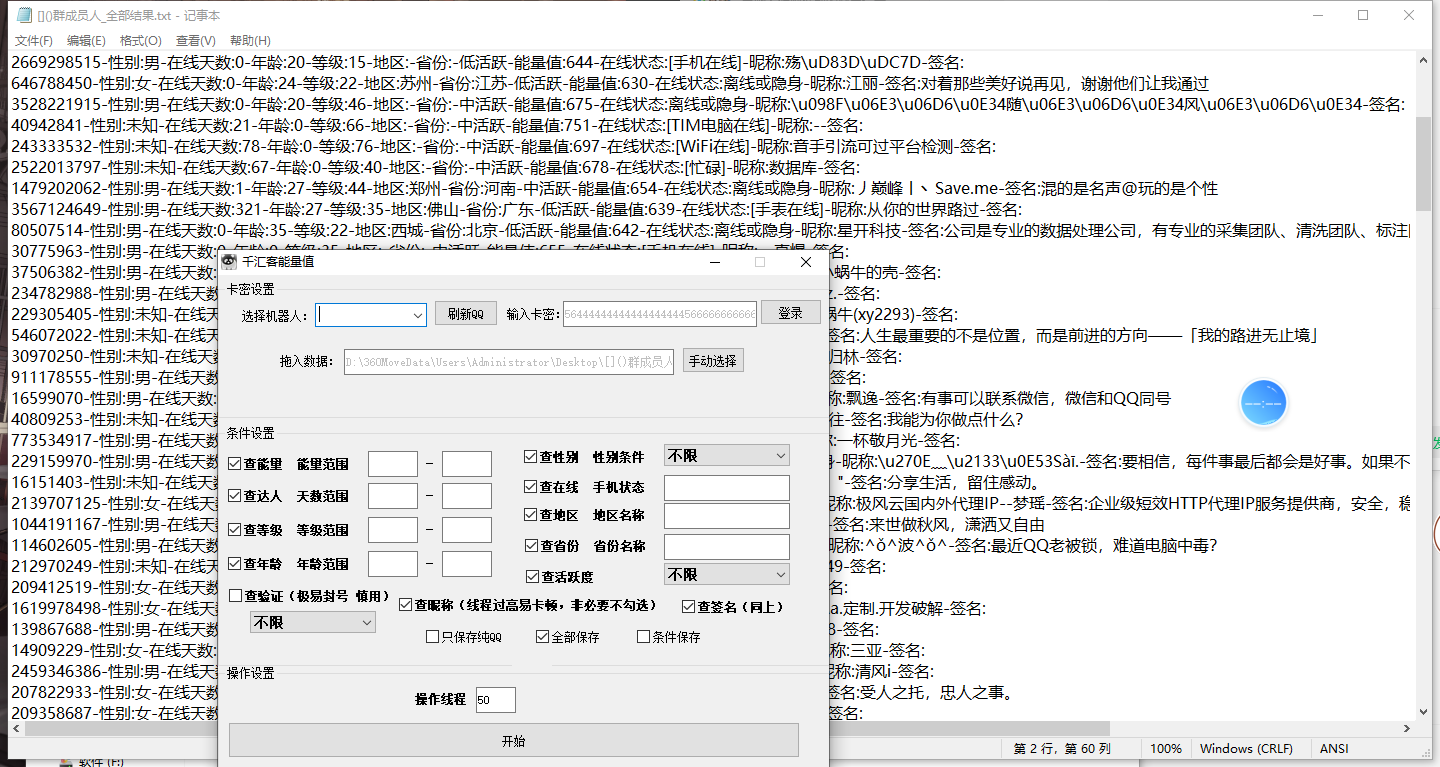Click the line starting with 1479202062
Screen dimensions: 1440x767
tap(615, 188)
